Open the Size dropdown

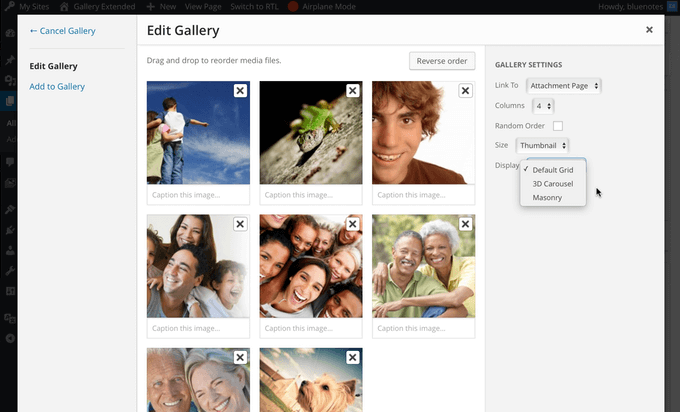[x=542, y=145]
